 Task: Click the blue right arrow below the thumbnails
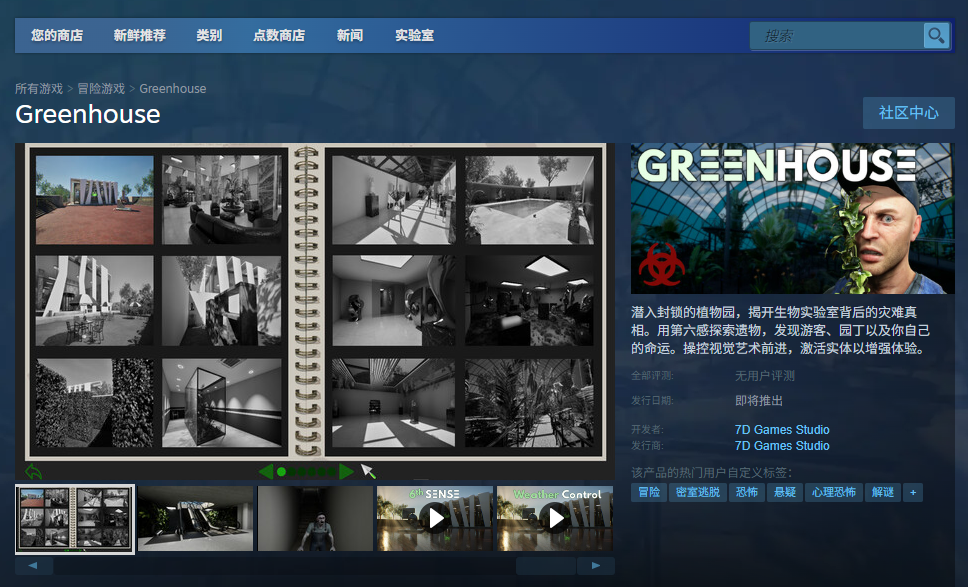[594, 565]
